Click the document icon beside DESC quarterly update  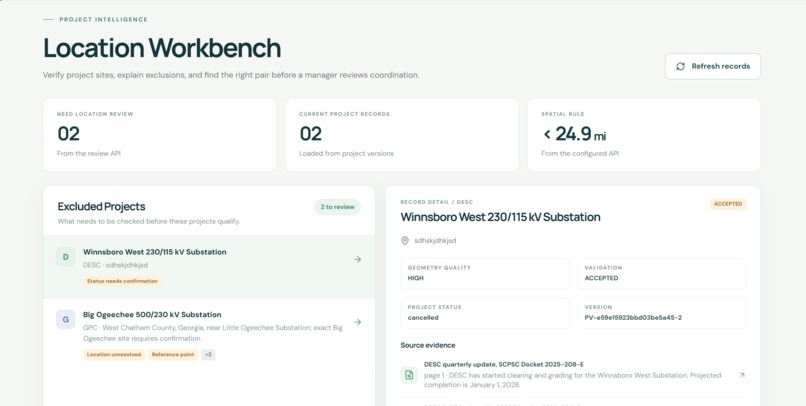point(409,375)
